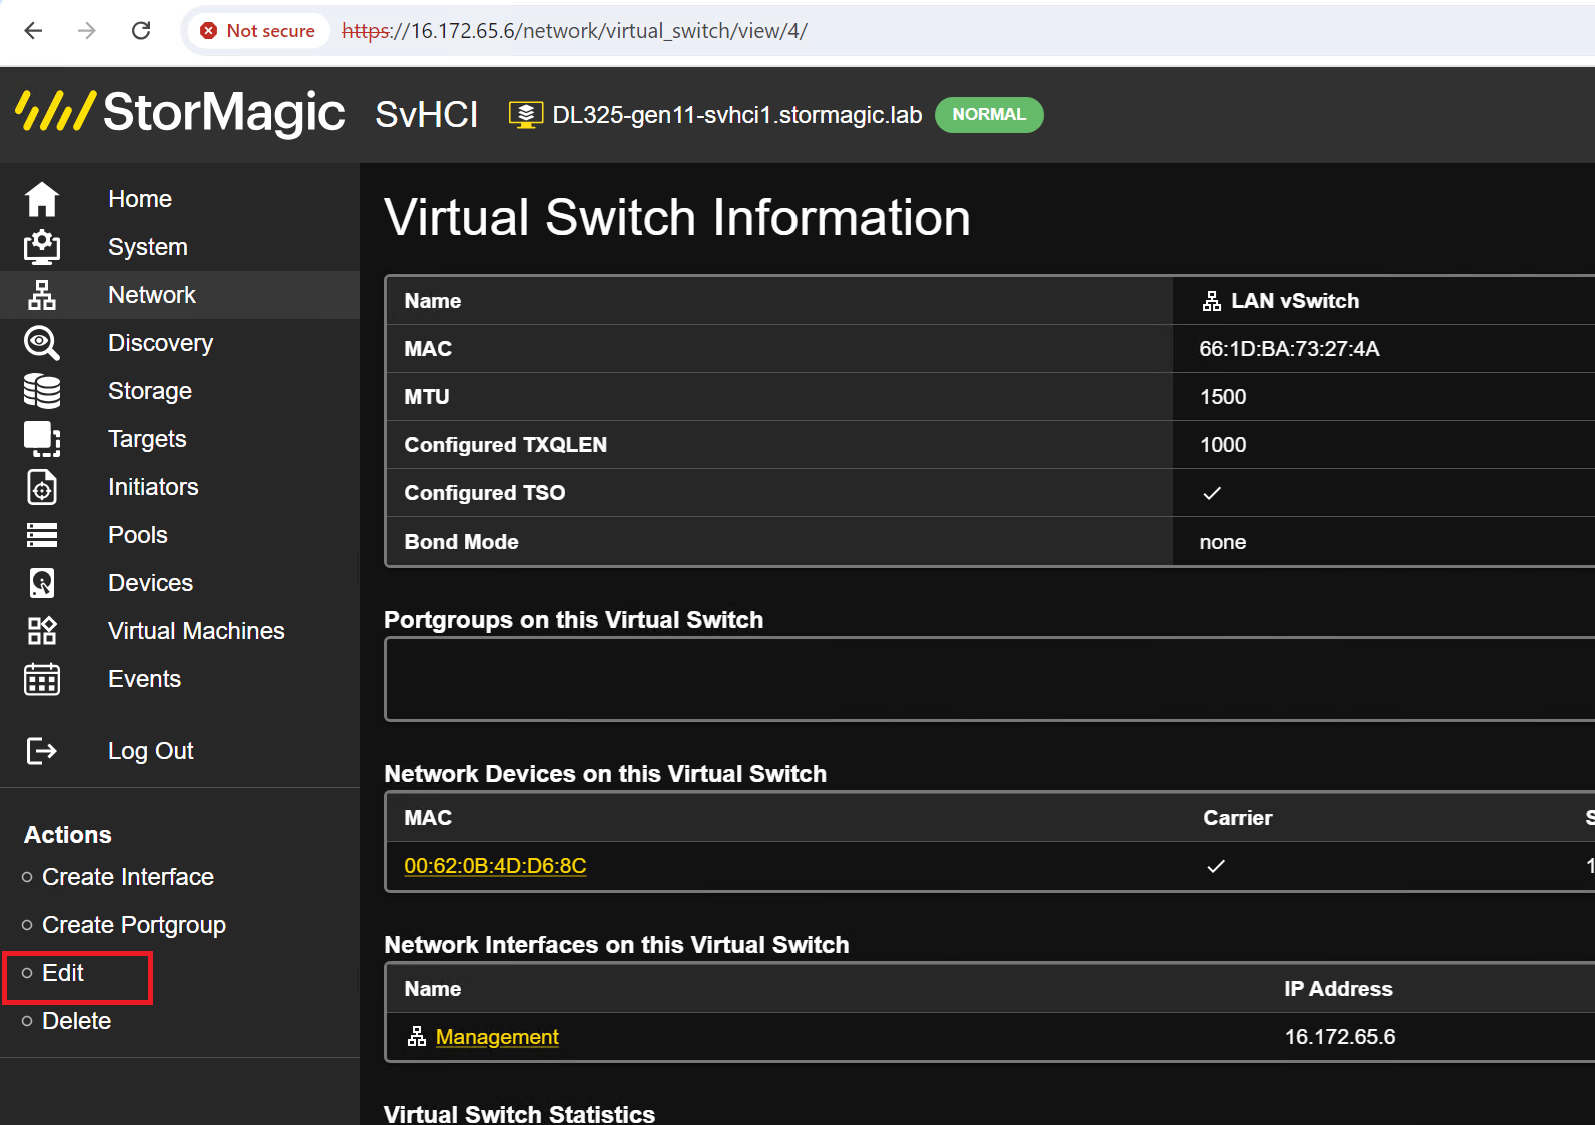Click the Devices disk icon
Screen dimensions: 1595x1125
click(x=41, y=583)
